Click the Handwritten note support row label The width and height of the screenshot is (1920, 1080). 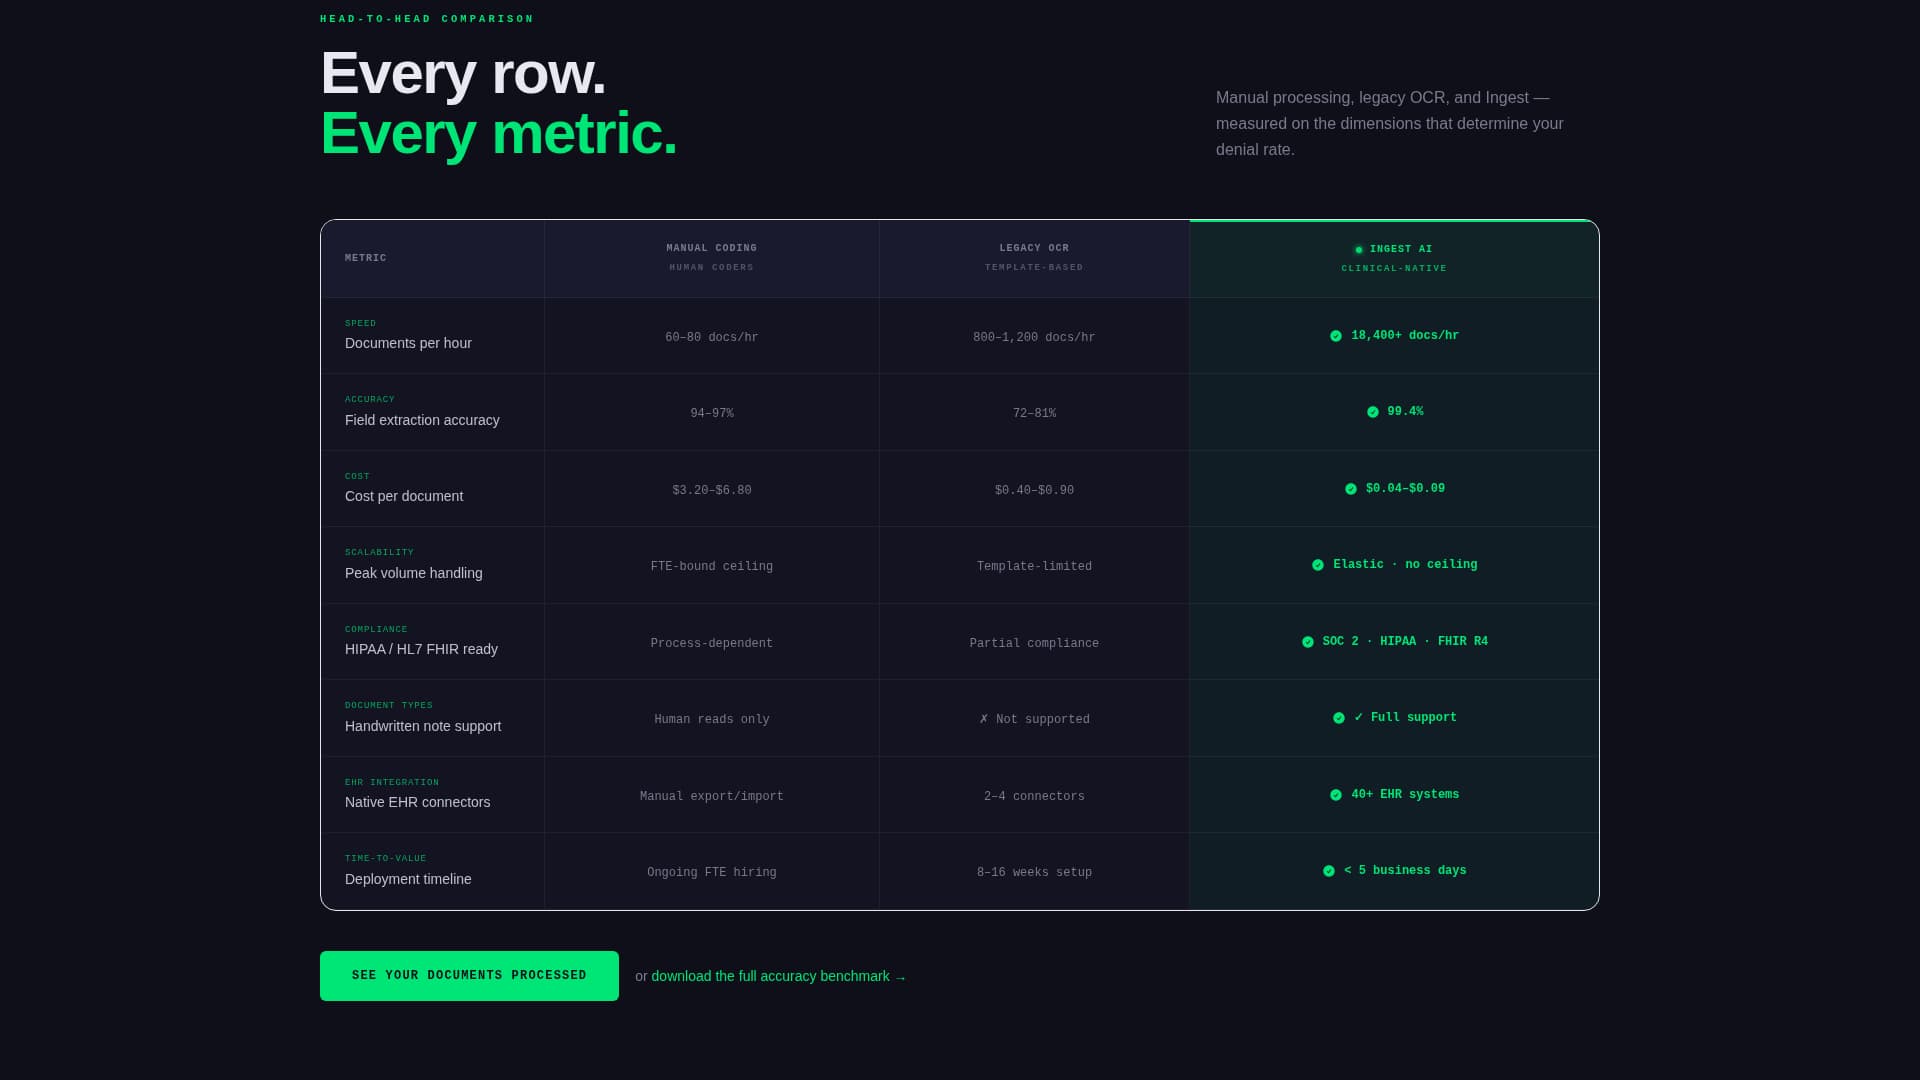[423, 726]
